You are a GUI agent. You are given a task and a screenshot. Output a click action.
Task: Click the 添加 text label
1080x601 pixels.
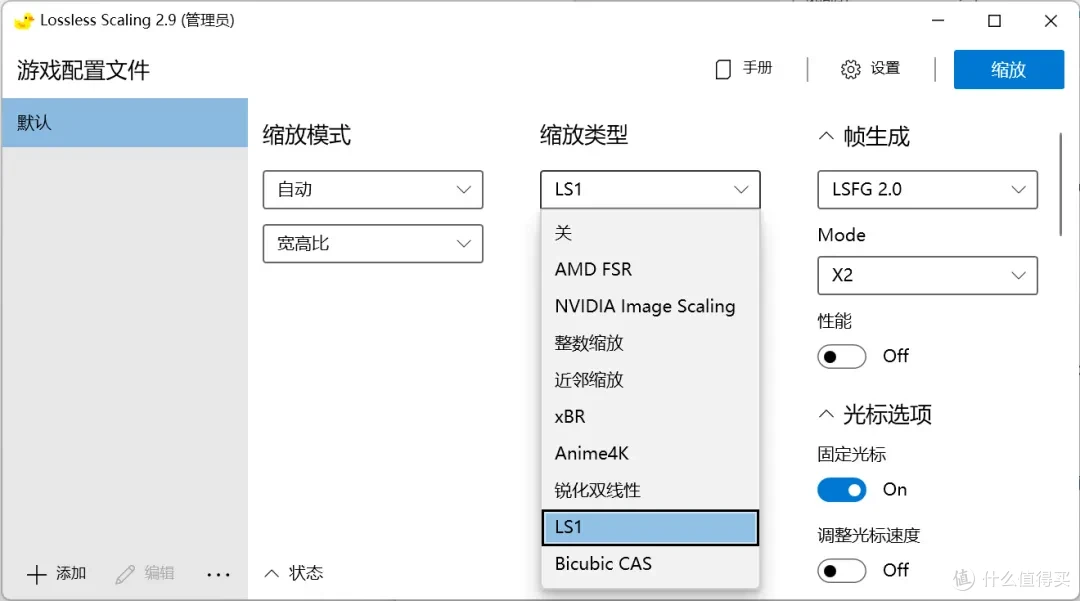tap(71, 573)
